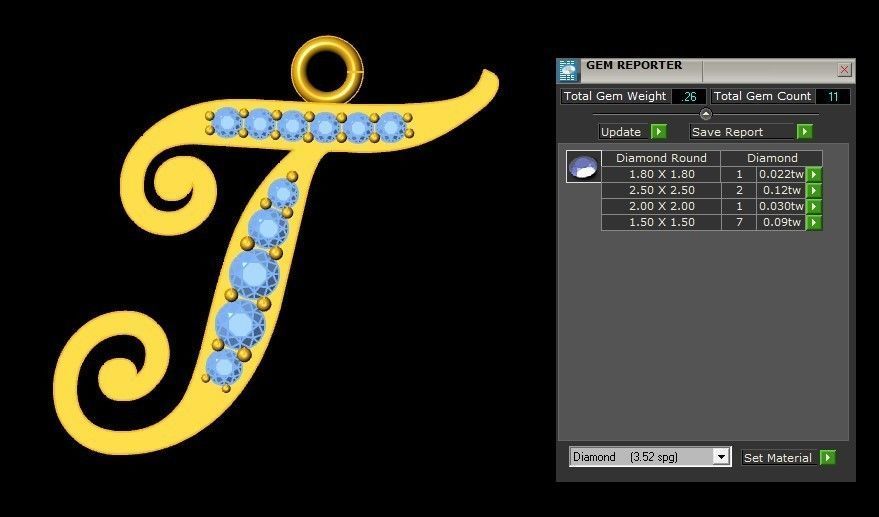Click green arrow for 0.12tw row
This screenshot has width=879, height=517.
[x=814, y=191]
